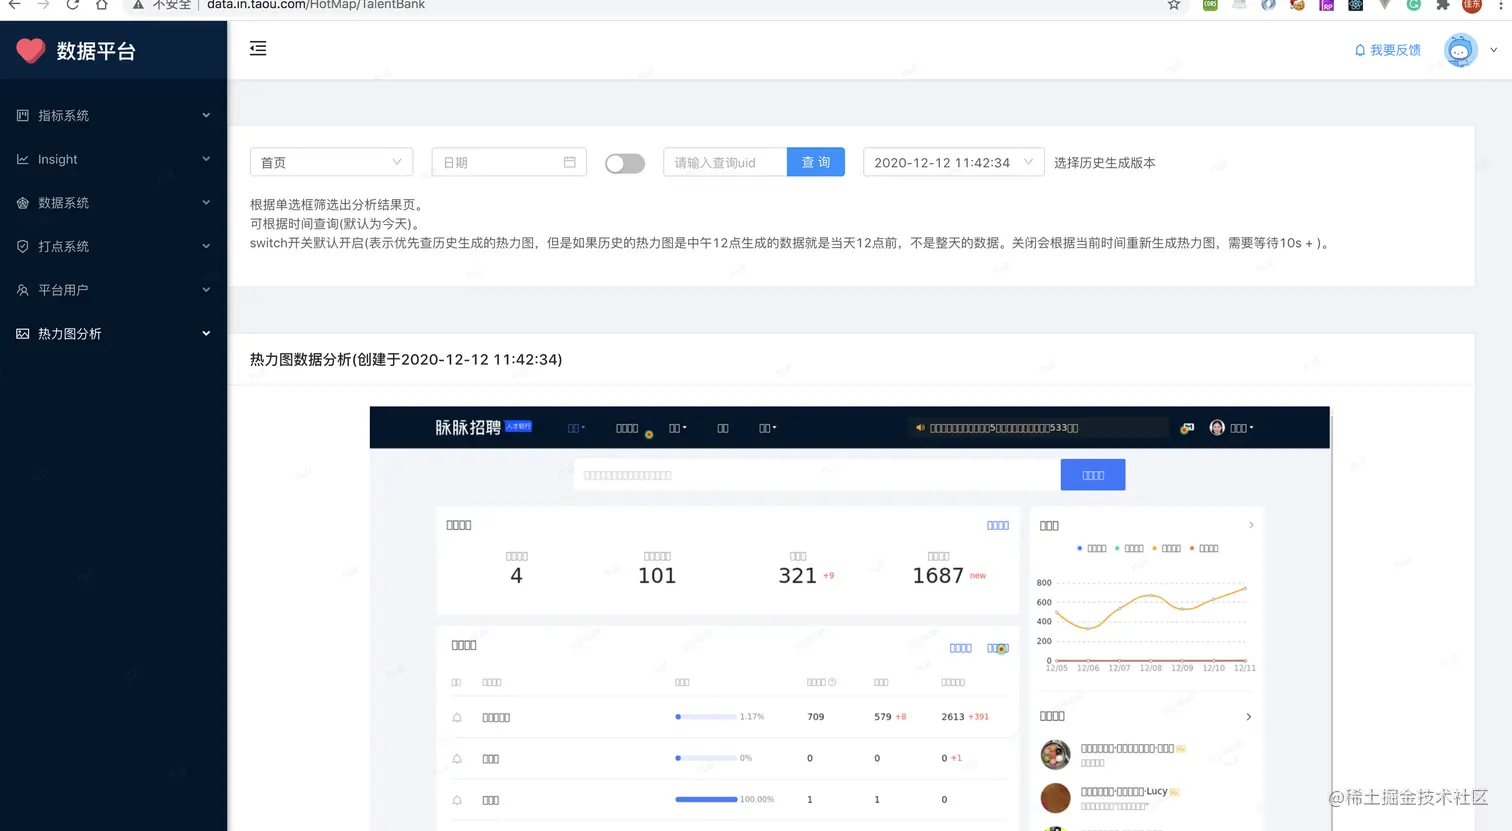This screenshot has width=1512, height=831.
Task: Click the browser home icon
Action: coord(101,5)
